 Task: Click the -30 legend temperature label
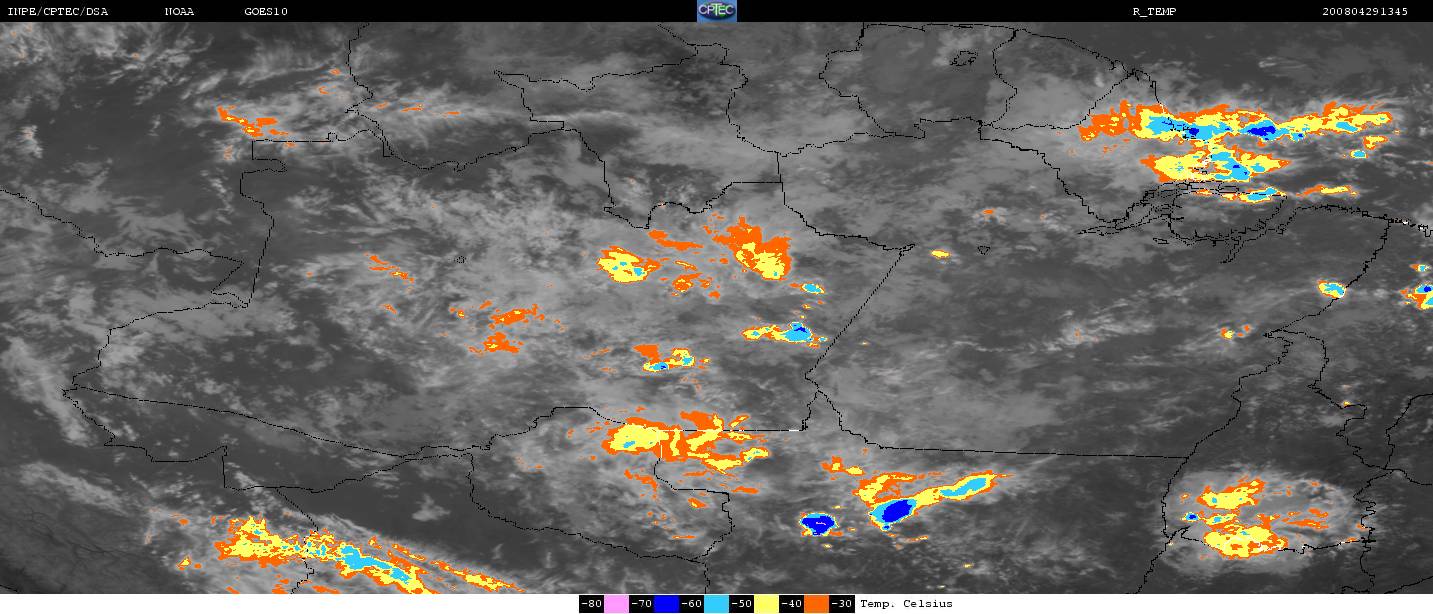click(842, 604)
